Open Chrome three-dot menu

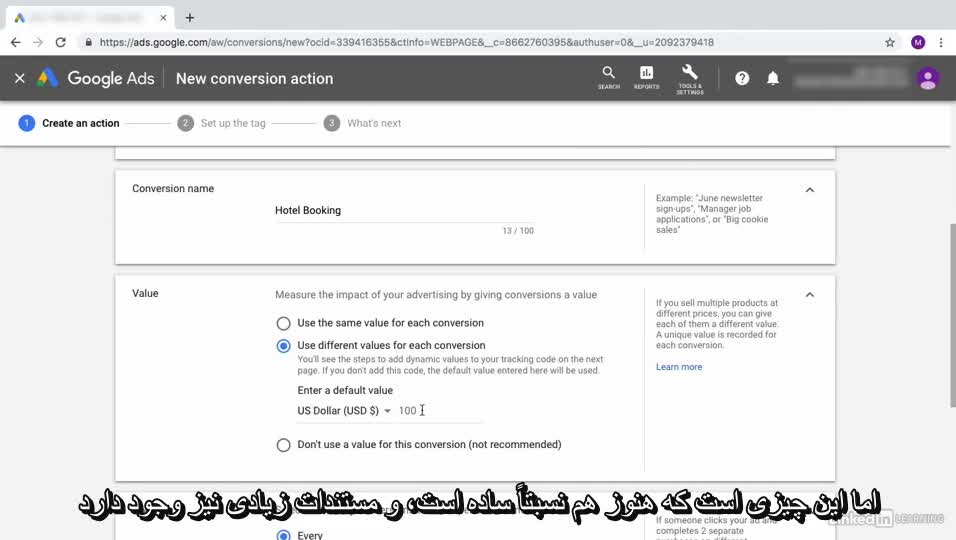tap(941, 43)
